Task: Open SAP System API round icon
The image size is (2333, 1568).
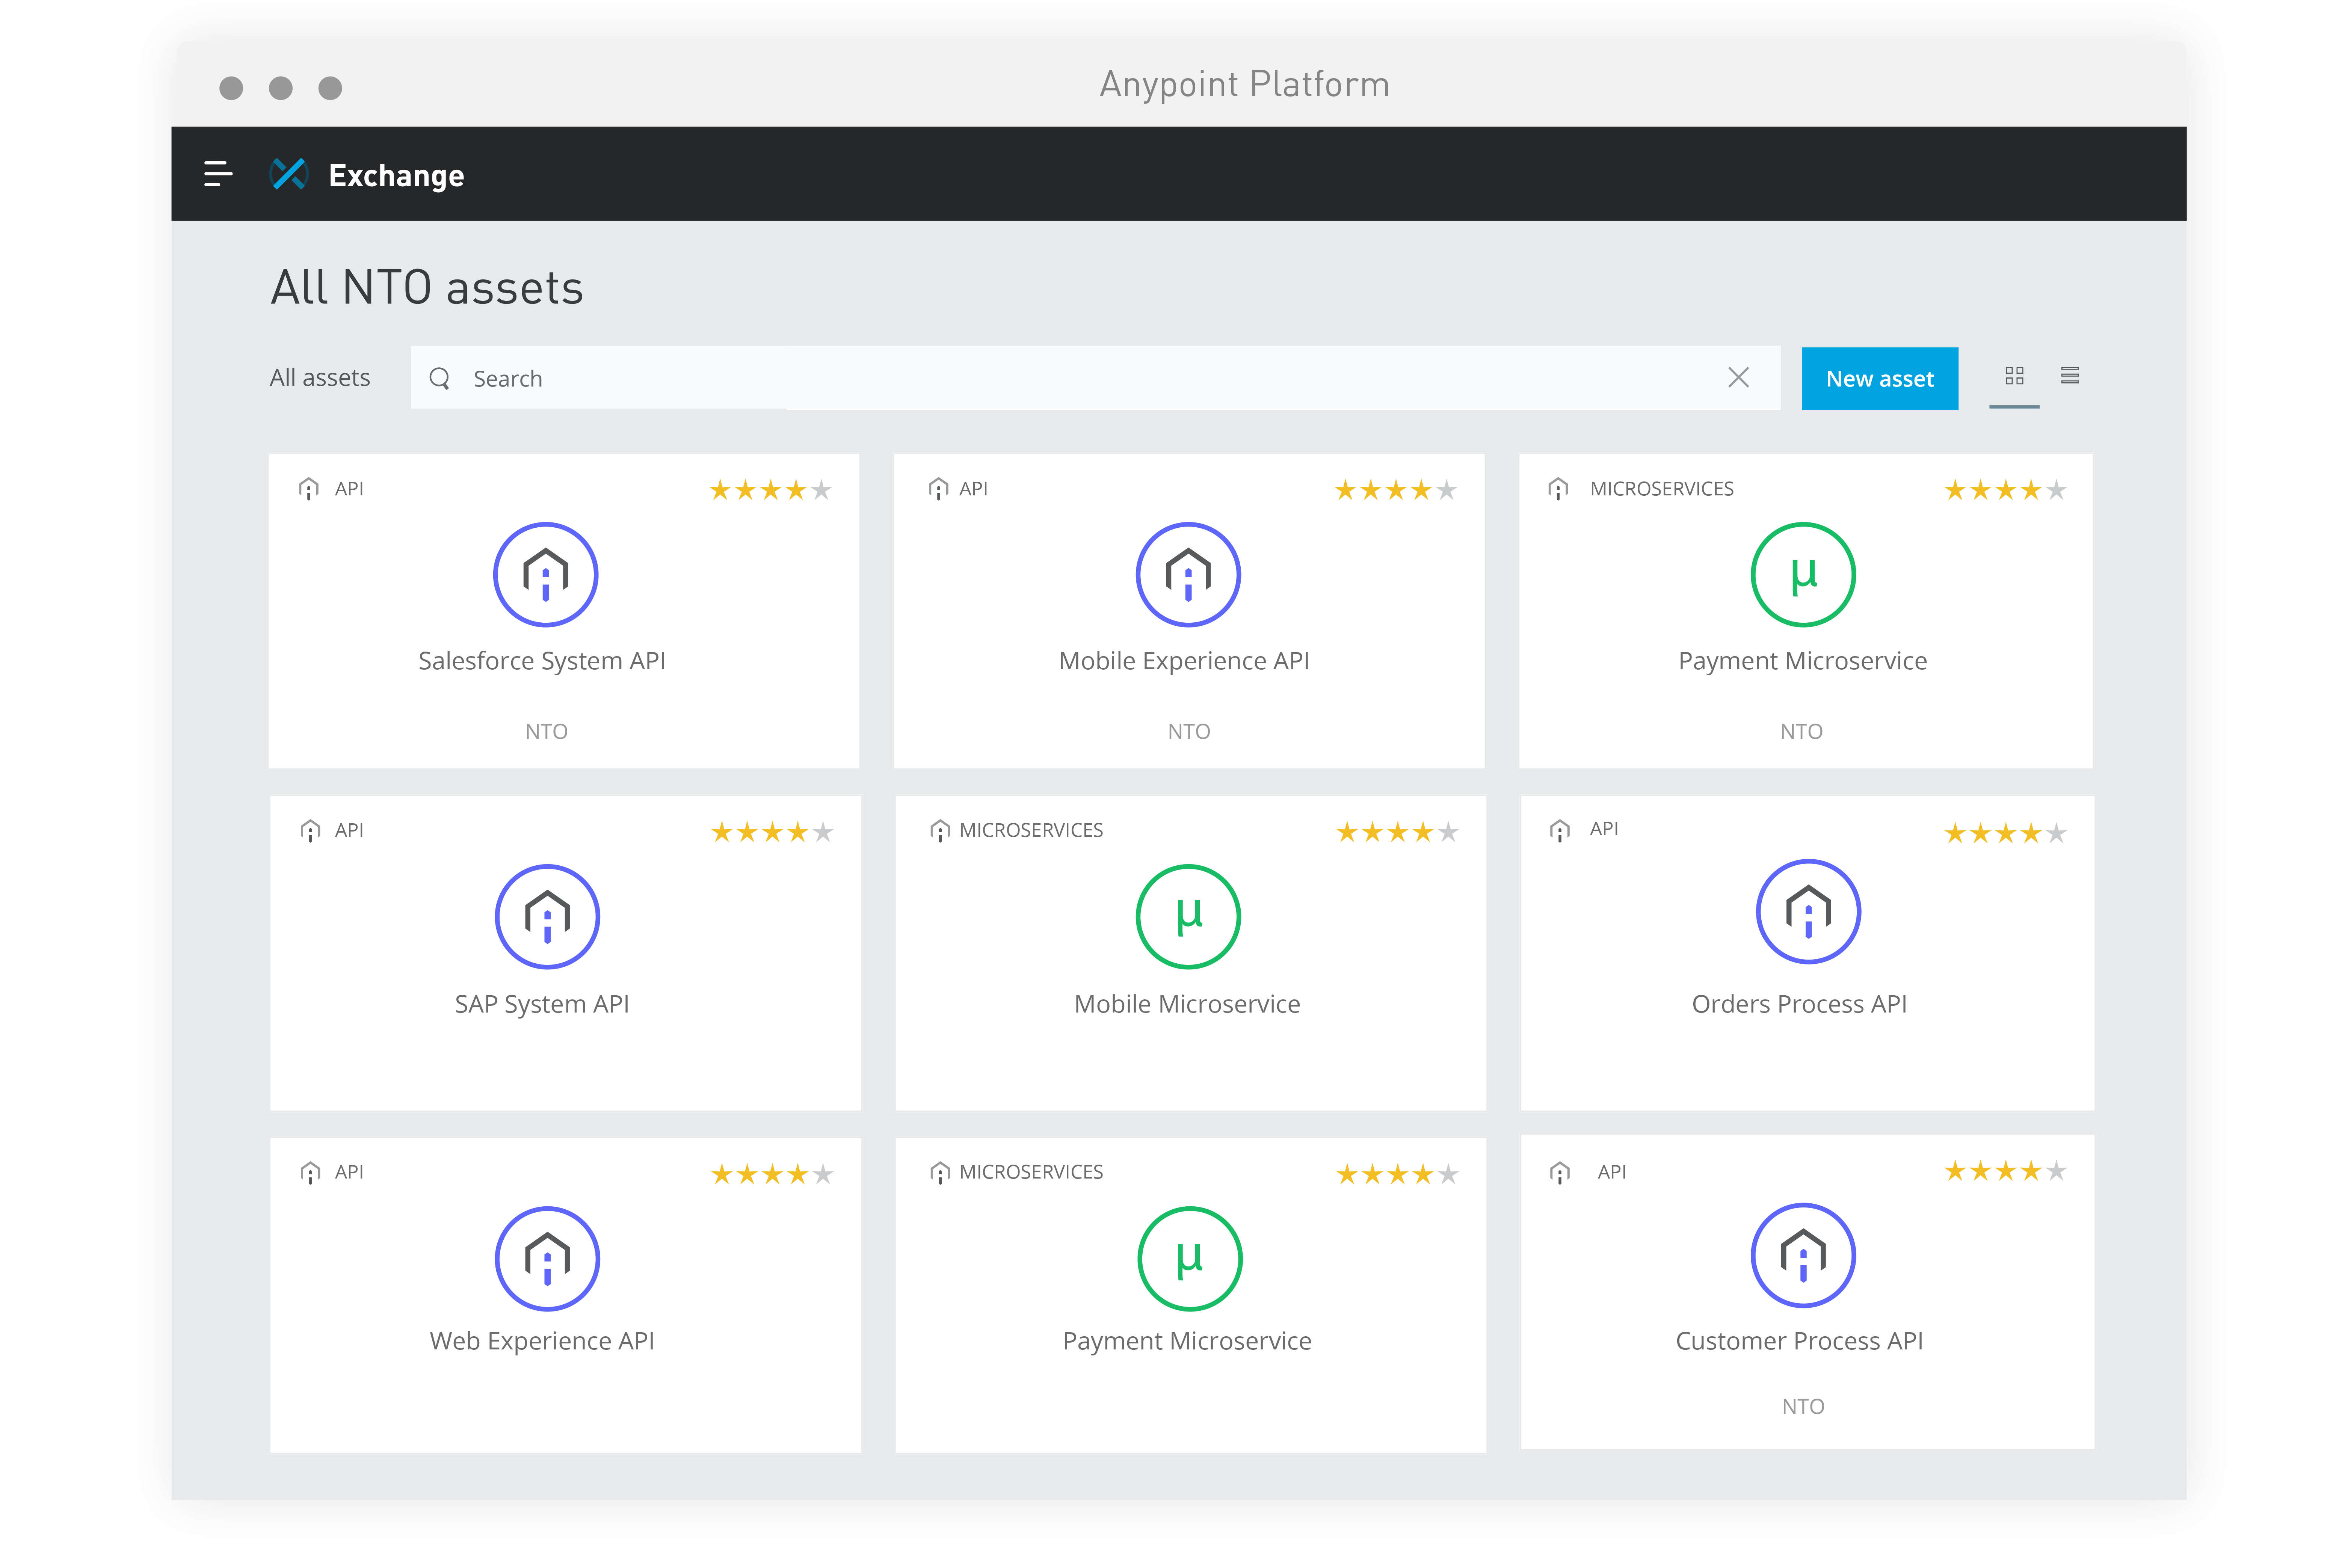Action: [547, 917]
